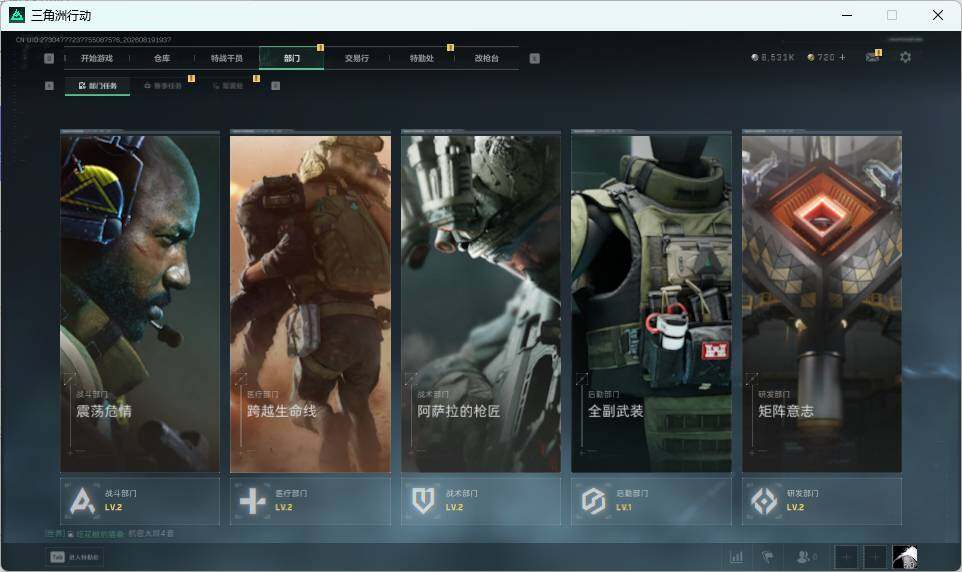Viewport: 962px width, 572px height.
Task: Open the 跨越生命线 medical department card
Action: click(310, 301)
